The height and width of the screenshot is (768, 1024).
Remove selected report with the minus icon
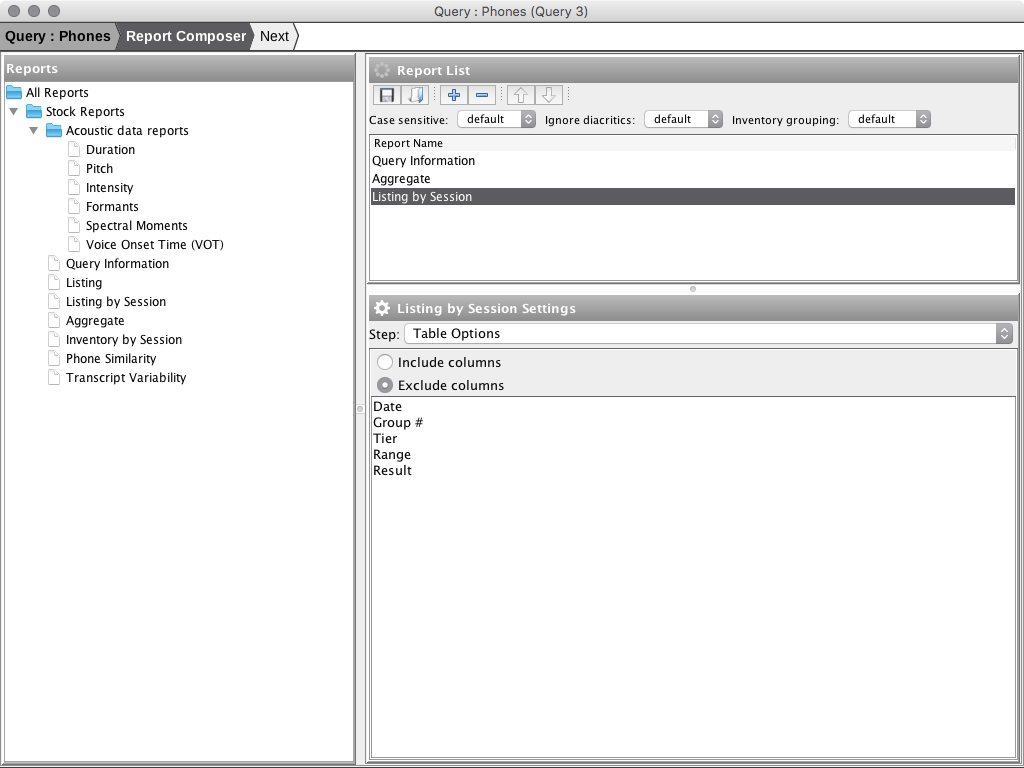481,94
